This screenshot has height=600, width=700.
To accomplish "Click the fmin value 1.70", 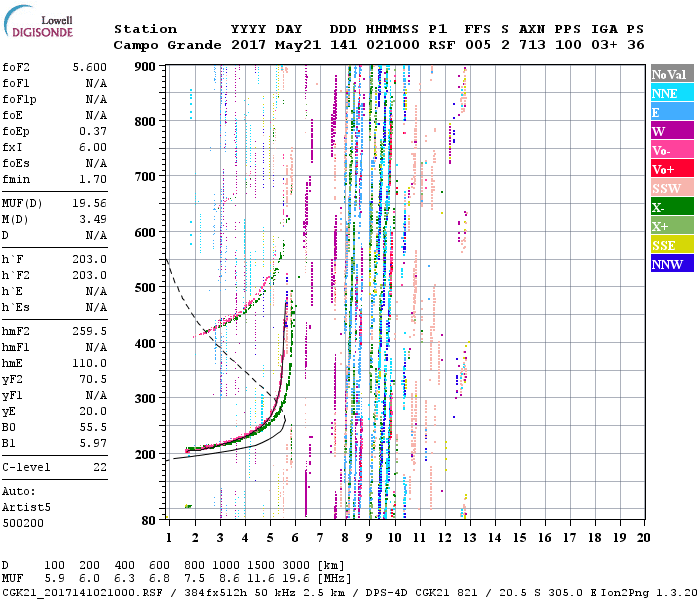I will pyautogui.click(x=93, y=179).
